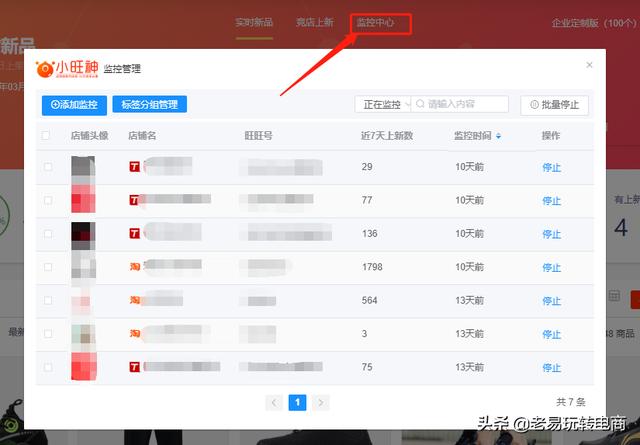
Task: Click the 店铺名 column header
Action: point(142,136)
